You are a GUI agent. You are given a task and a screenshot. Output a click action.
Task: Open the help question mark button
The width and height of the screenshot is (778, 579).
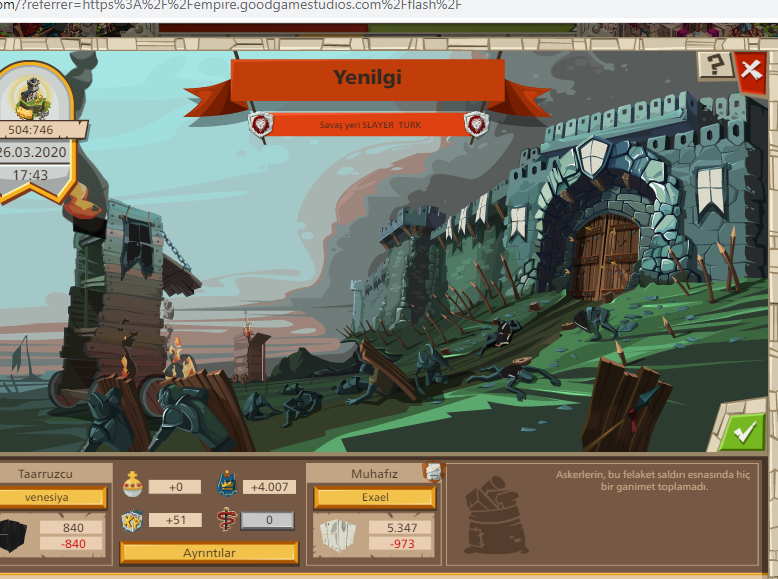[715, 65]
